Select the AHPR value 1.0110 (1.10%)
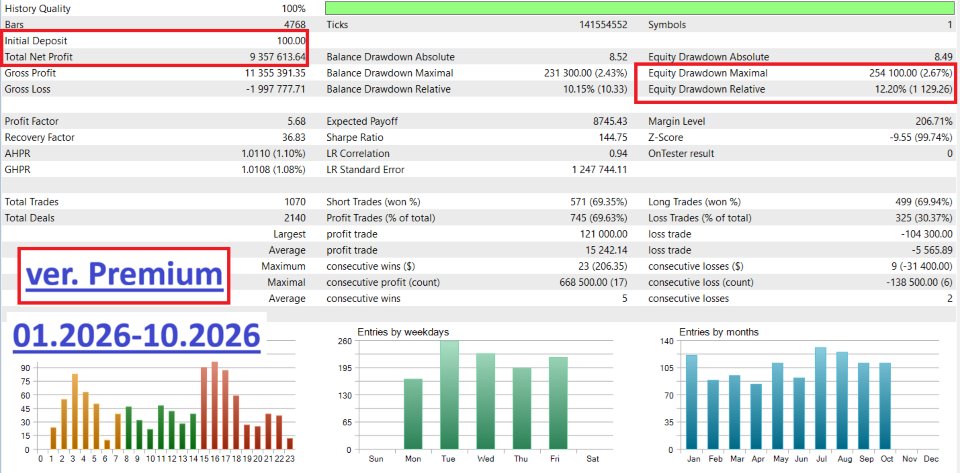This screenshot has height=473, width=960. (274, 154)
